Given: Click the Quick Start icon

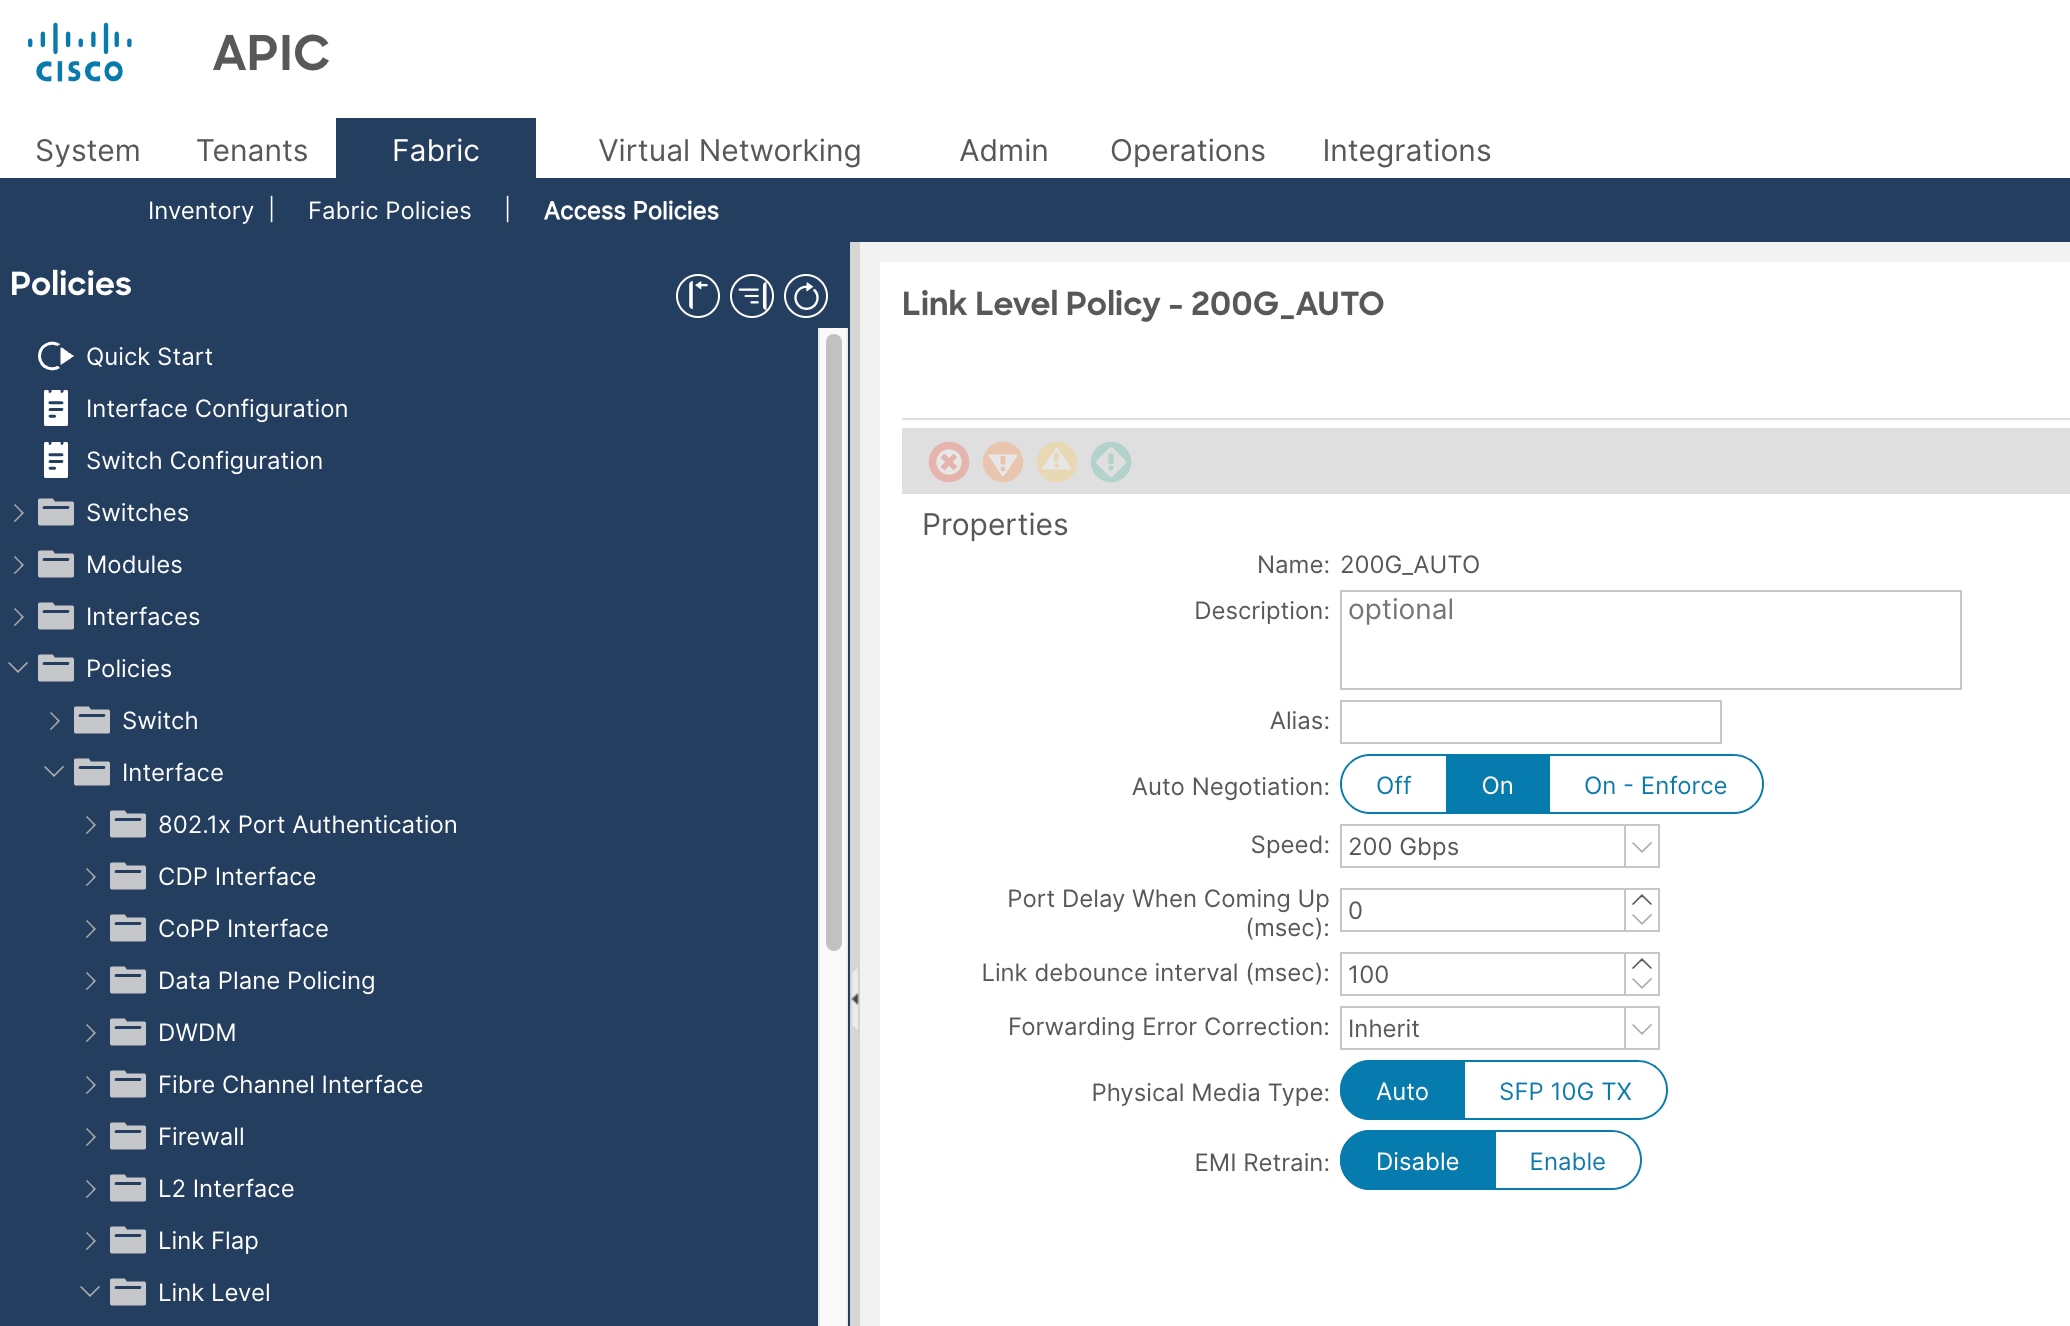Looking at the screenshot, I should click(x=55, y=356).
